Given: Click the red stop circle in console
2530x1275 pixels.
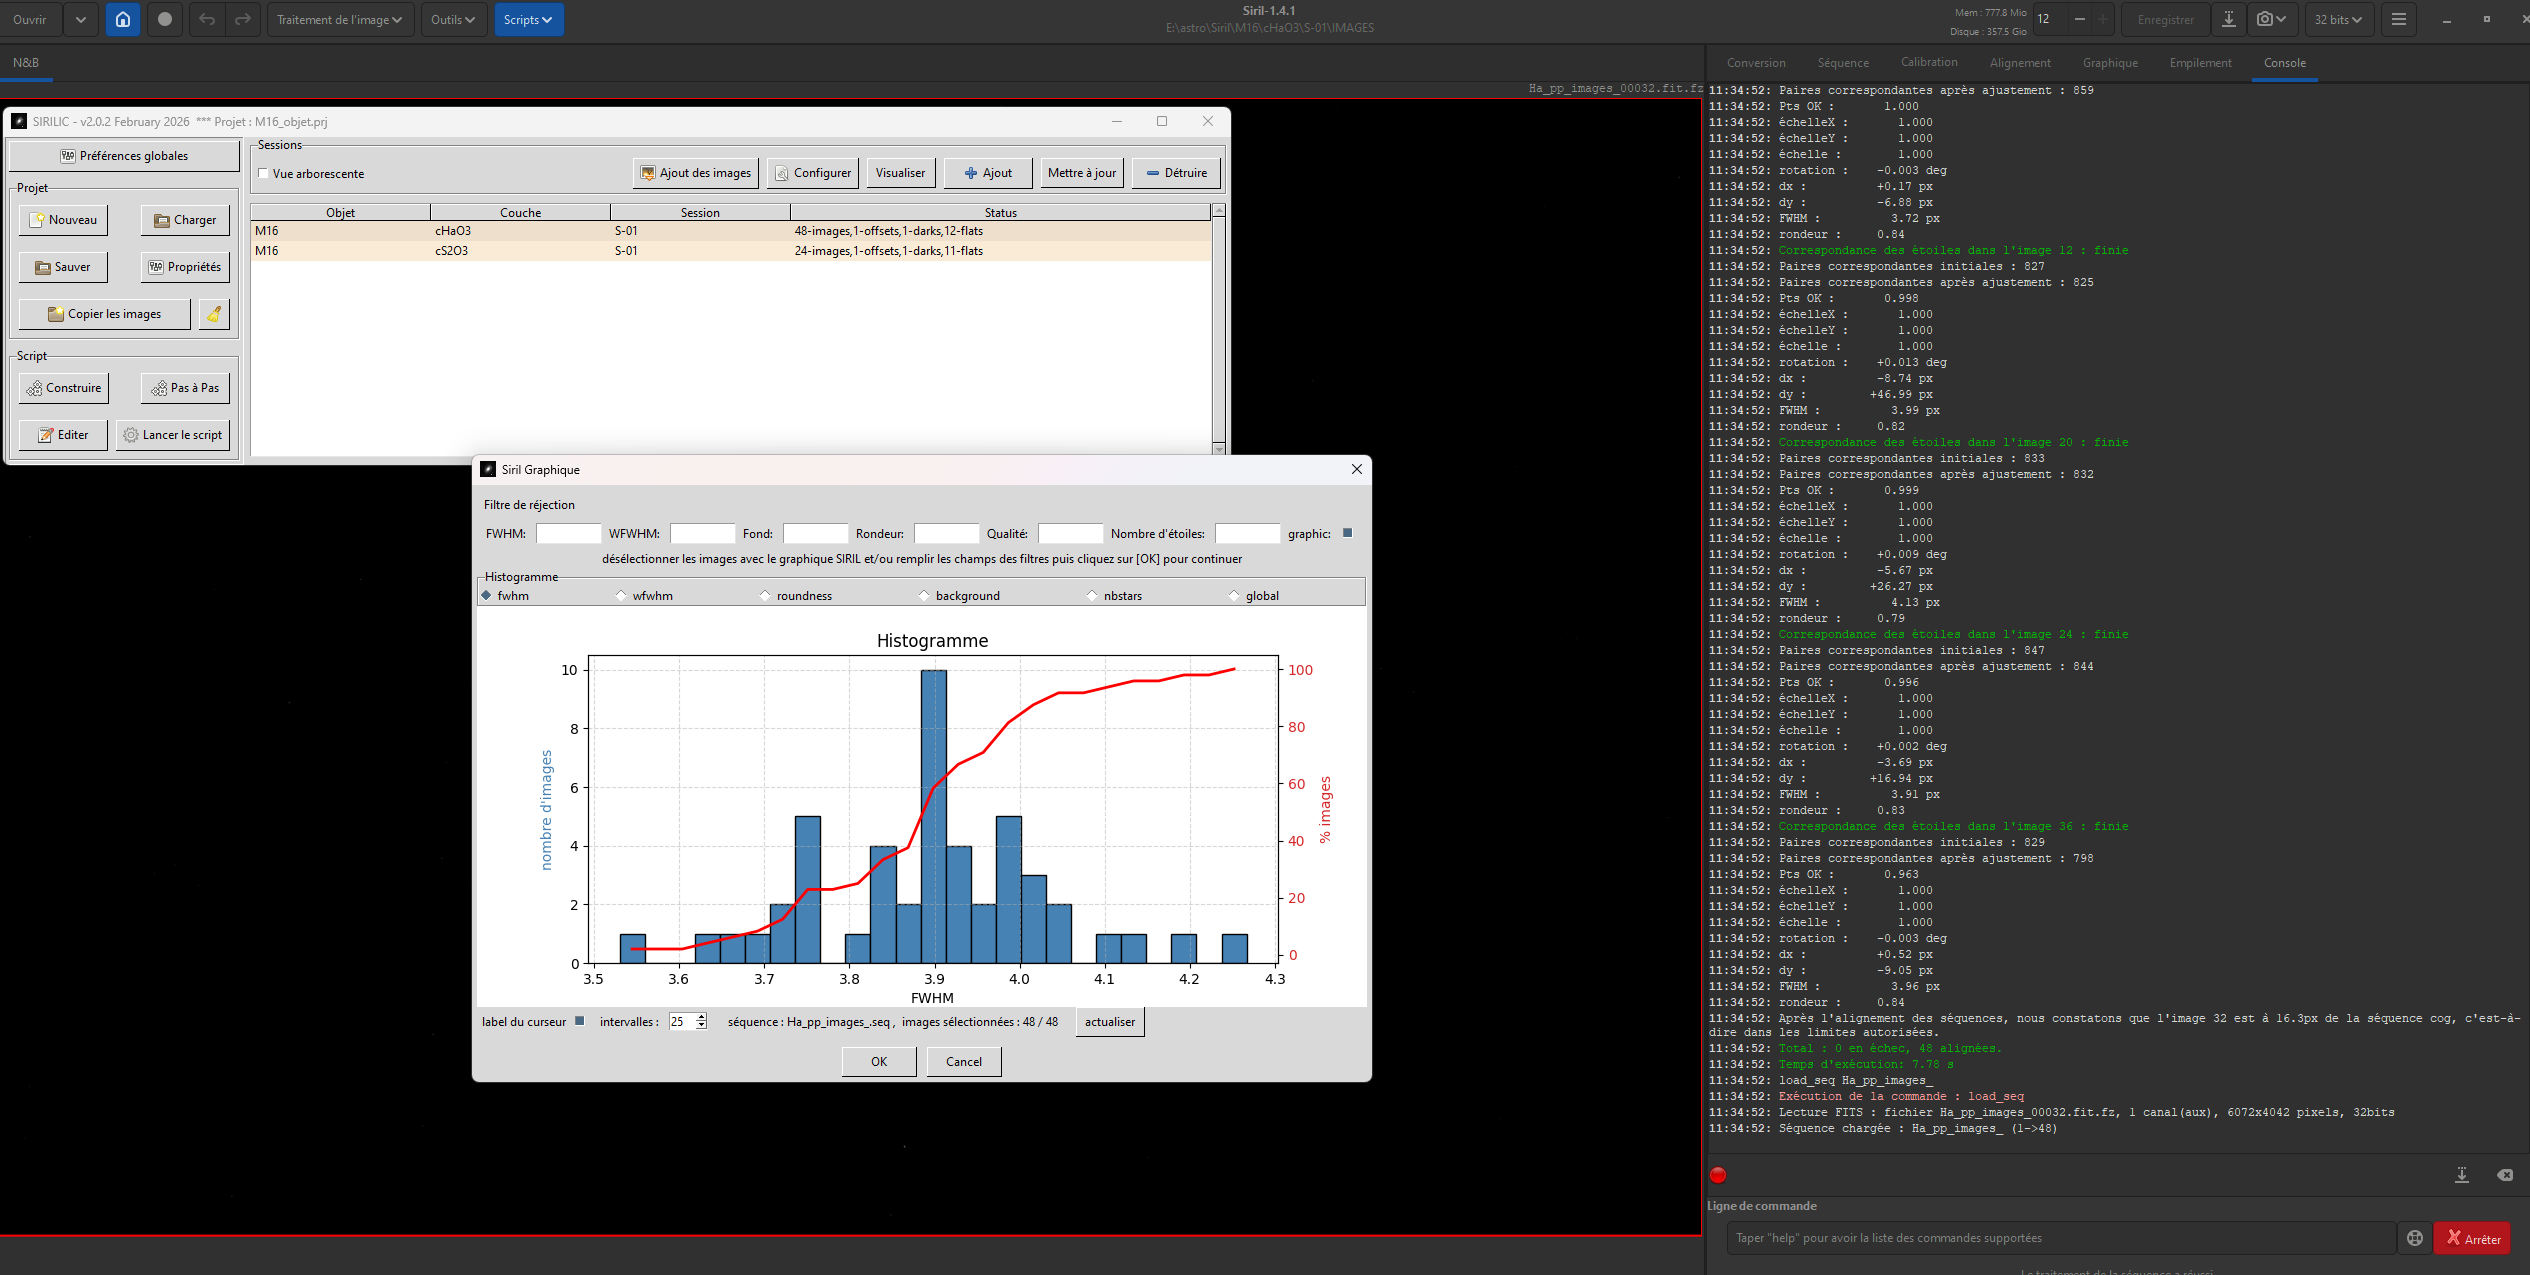Looking at the screenshot, I should pos(1718,1175).
